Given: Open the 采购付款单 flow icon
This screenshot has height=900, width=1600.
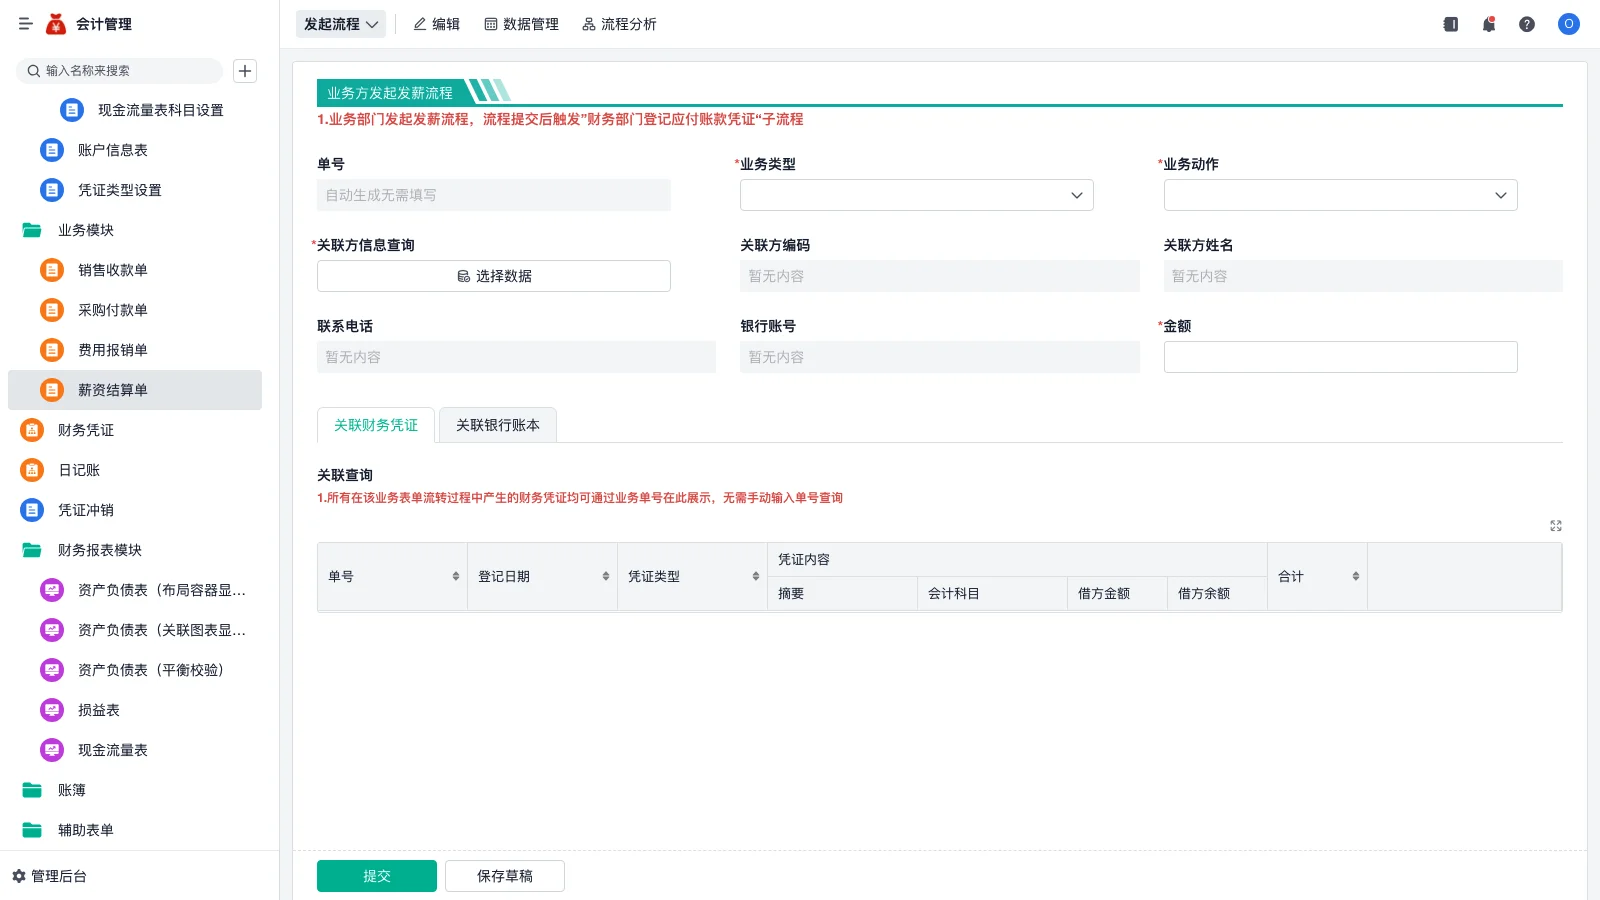Looking at the screenshot, I should [x=52, y=310].
